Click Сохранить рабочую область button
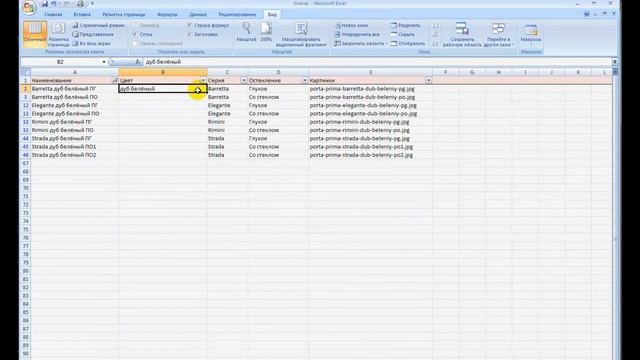 pos(462,34)
